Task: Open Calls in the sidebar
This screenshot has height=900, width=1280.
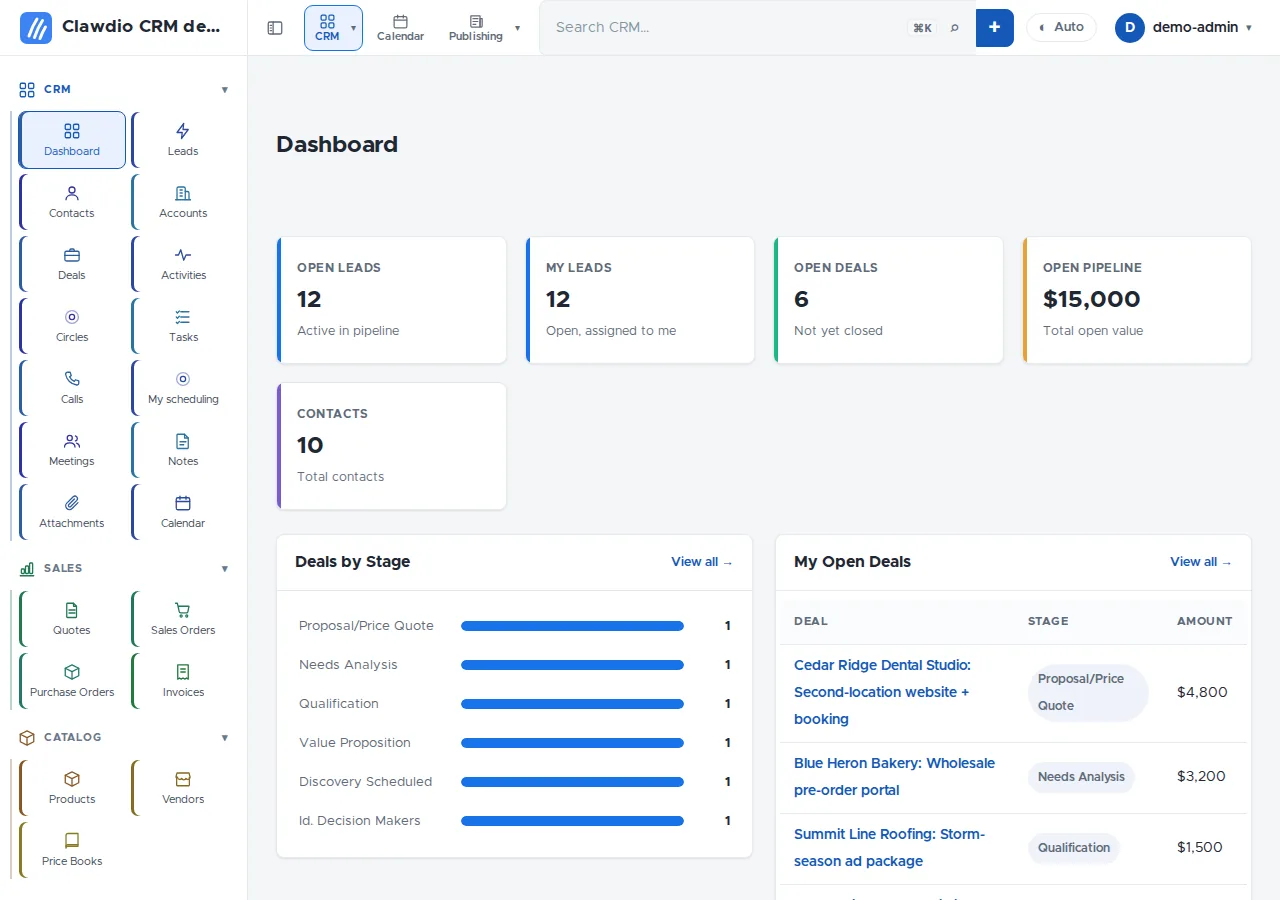Action: click(x=72, y=388)
